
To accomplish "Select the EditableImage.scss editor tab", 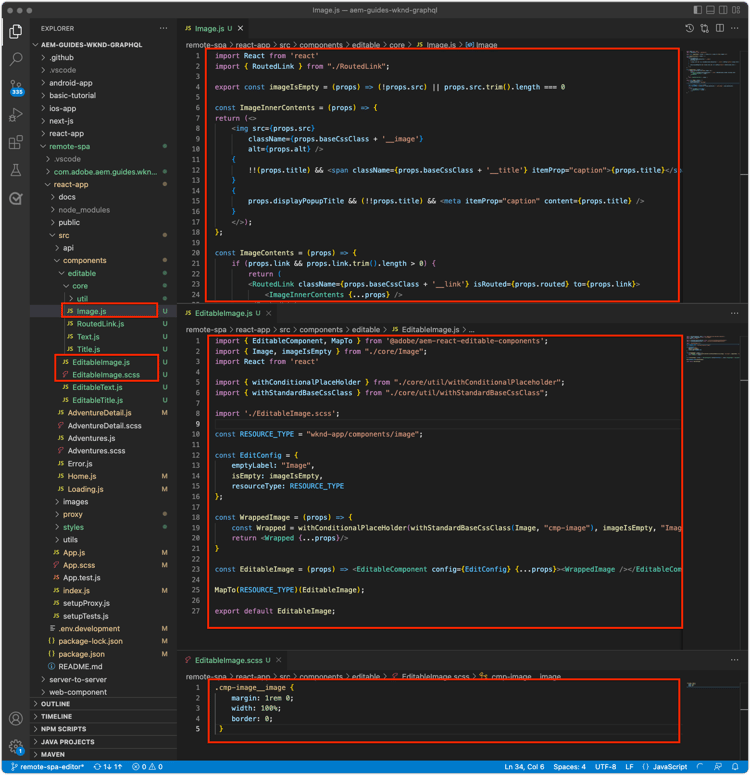I will tap(227, 661).
